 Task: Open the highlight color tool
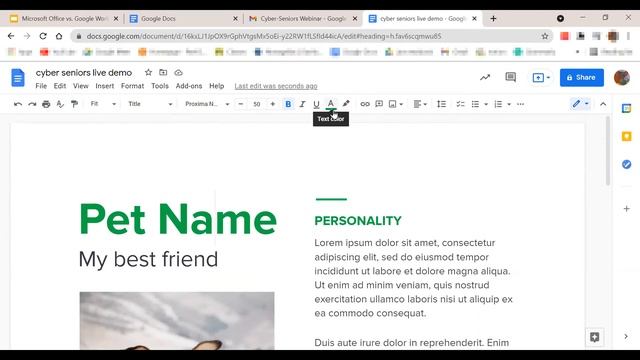tap(346, 104)
